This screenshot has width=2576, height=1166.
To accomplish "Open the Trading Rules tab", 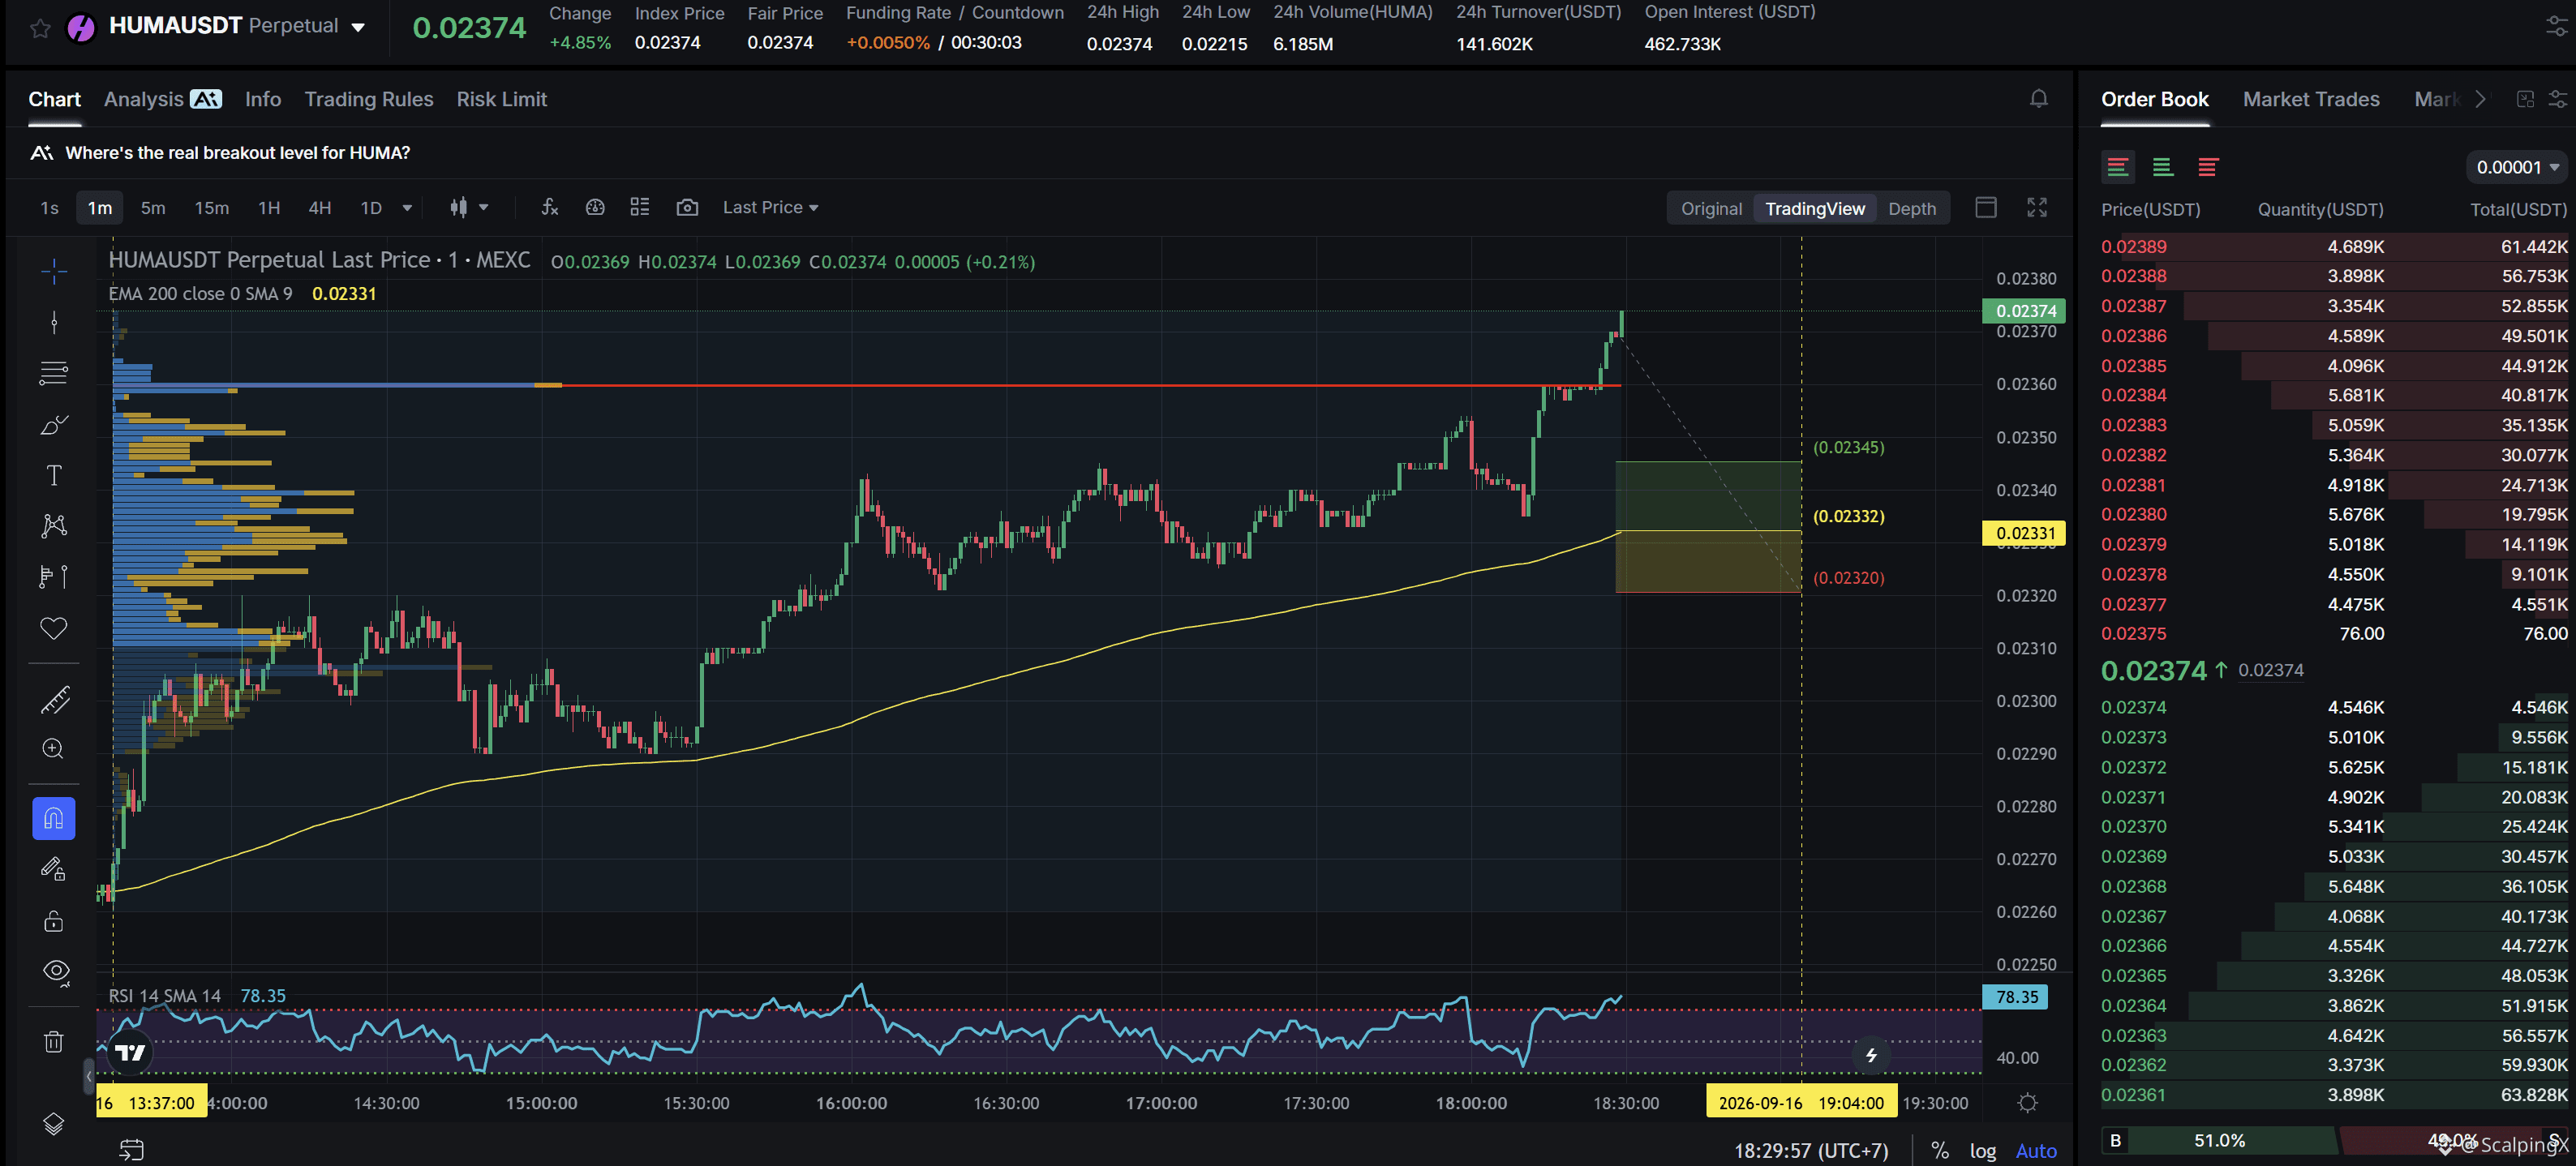I will [369, 99].
